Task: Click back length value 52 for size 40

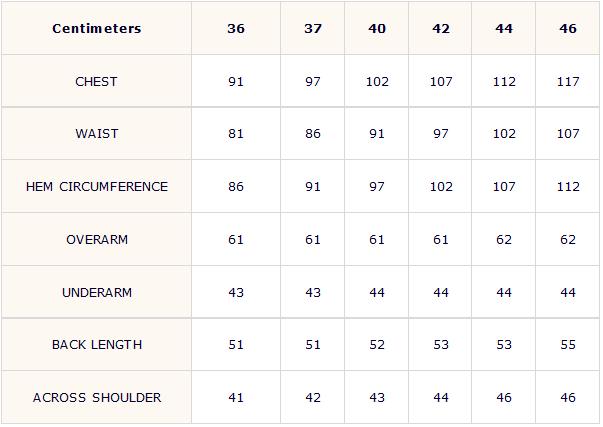Action: pyautogui.click(x=377, y=345)
